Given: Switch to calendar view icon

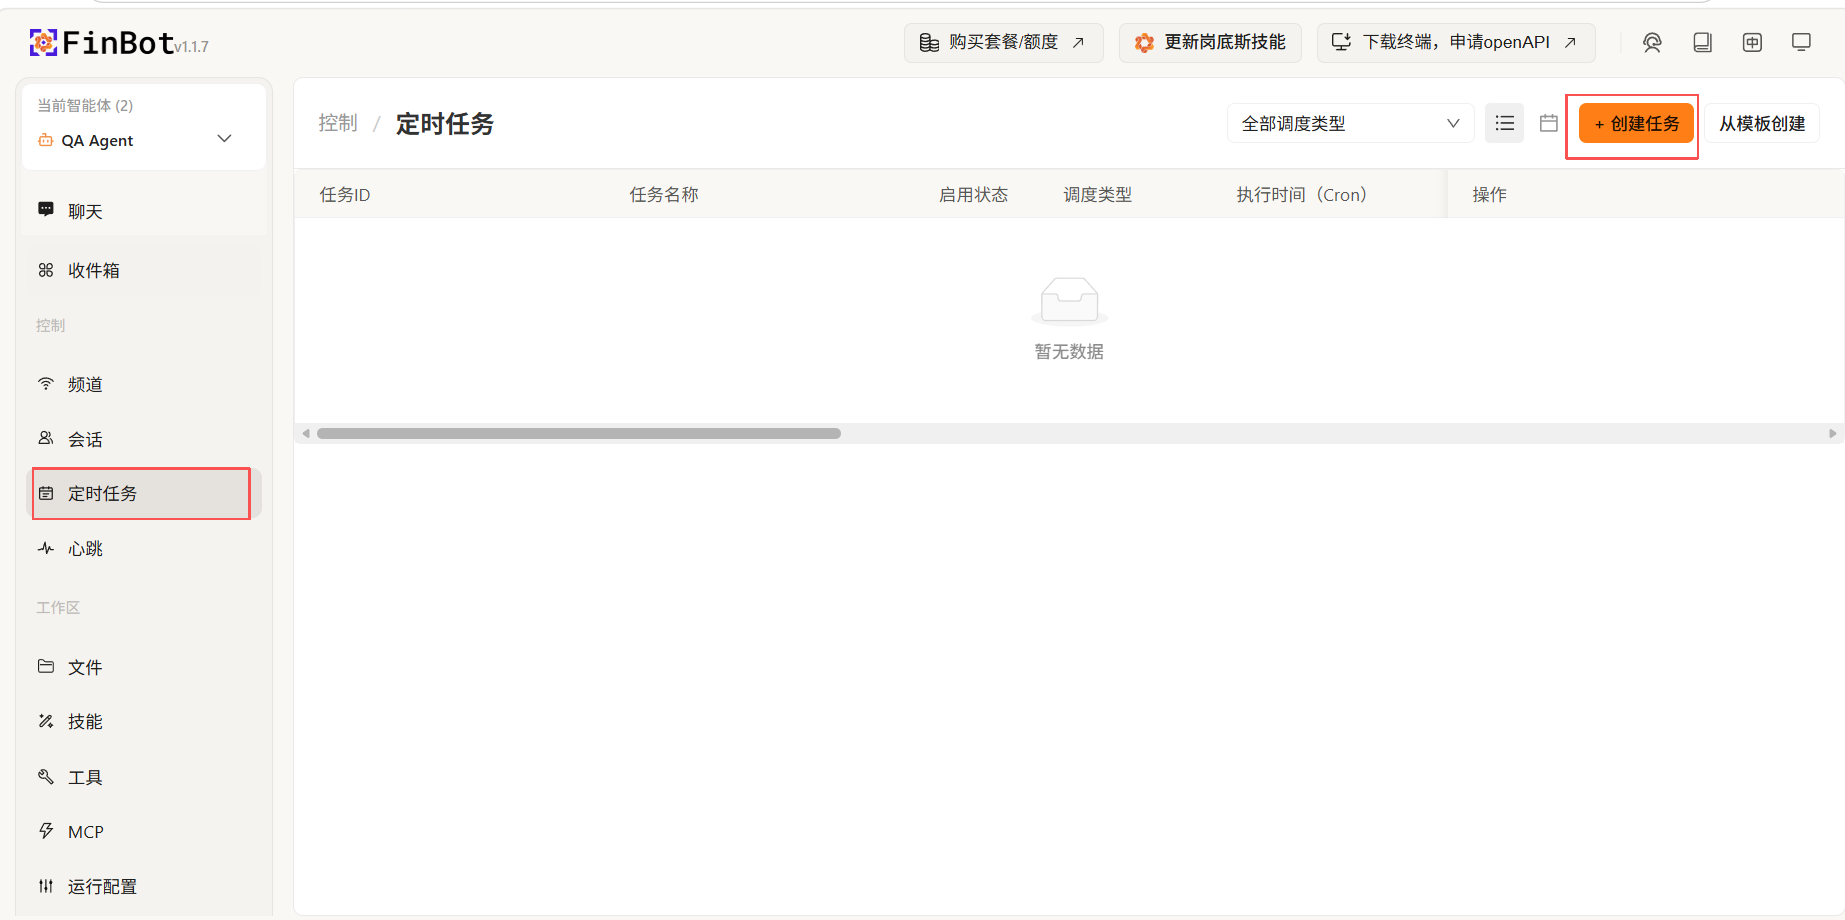Looking at the screenshot, I should [1548, 123].
